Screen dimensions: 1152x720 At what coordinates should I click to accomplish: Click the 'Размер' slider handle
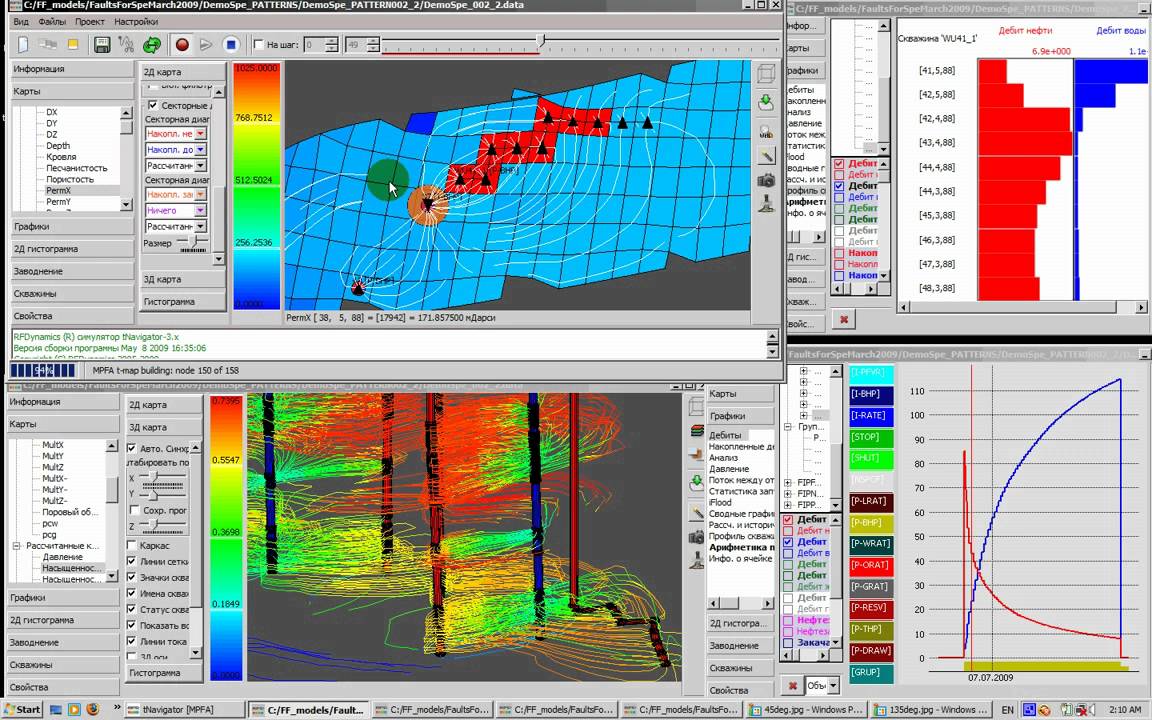tap(195, 242)
